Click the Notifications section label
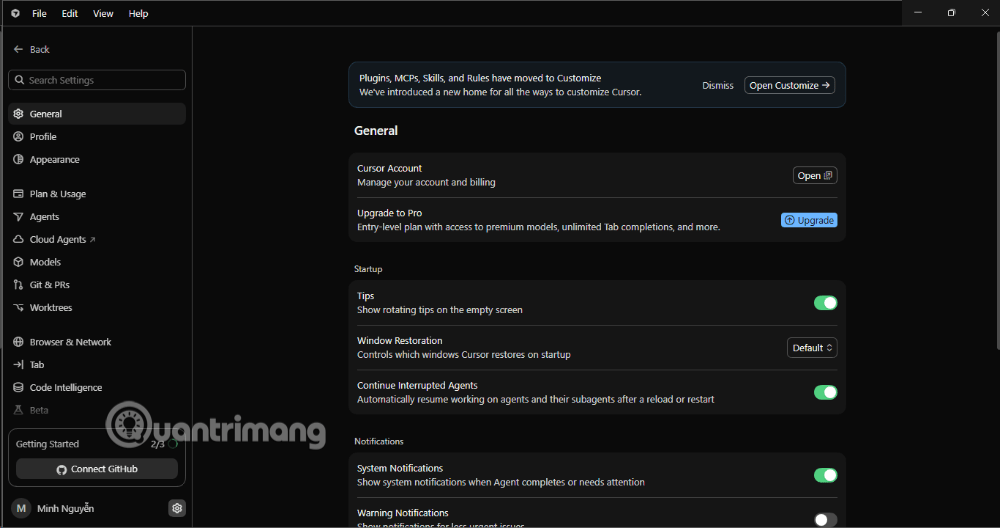This screenshot has height=528, width=1000. click(379, 441)
